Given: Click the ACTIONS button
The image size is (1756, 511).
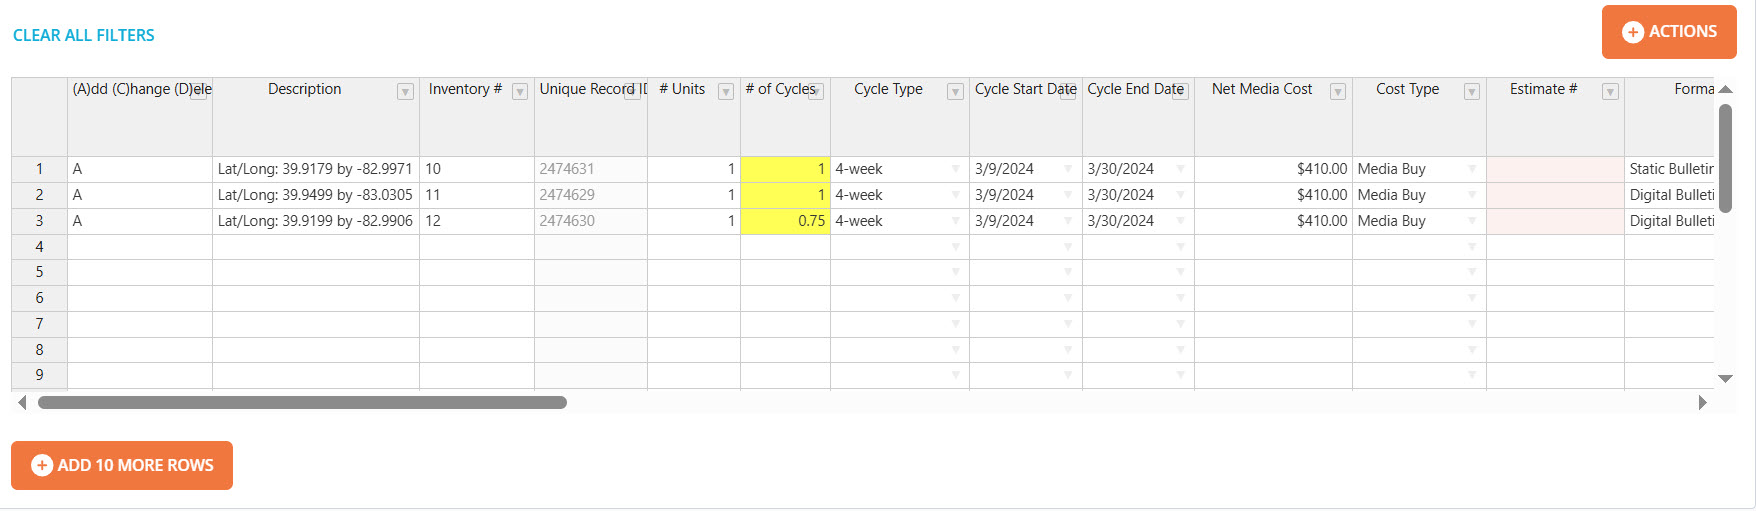Looking at the screenshot, I should point(1668,32).
